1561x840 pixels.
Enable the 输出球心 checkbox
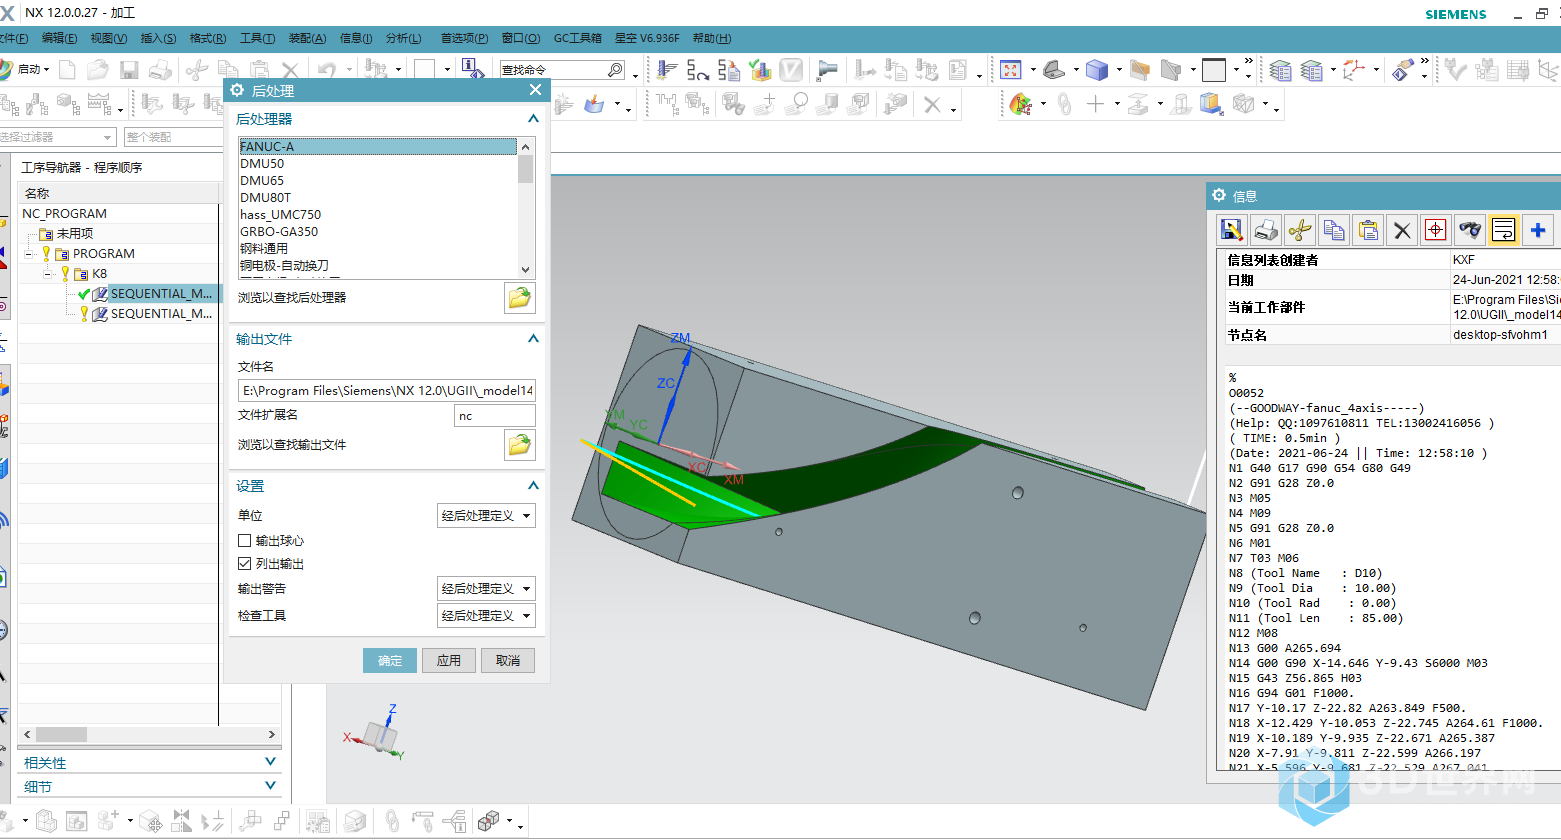coord(244,541)
